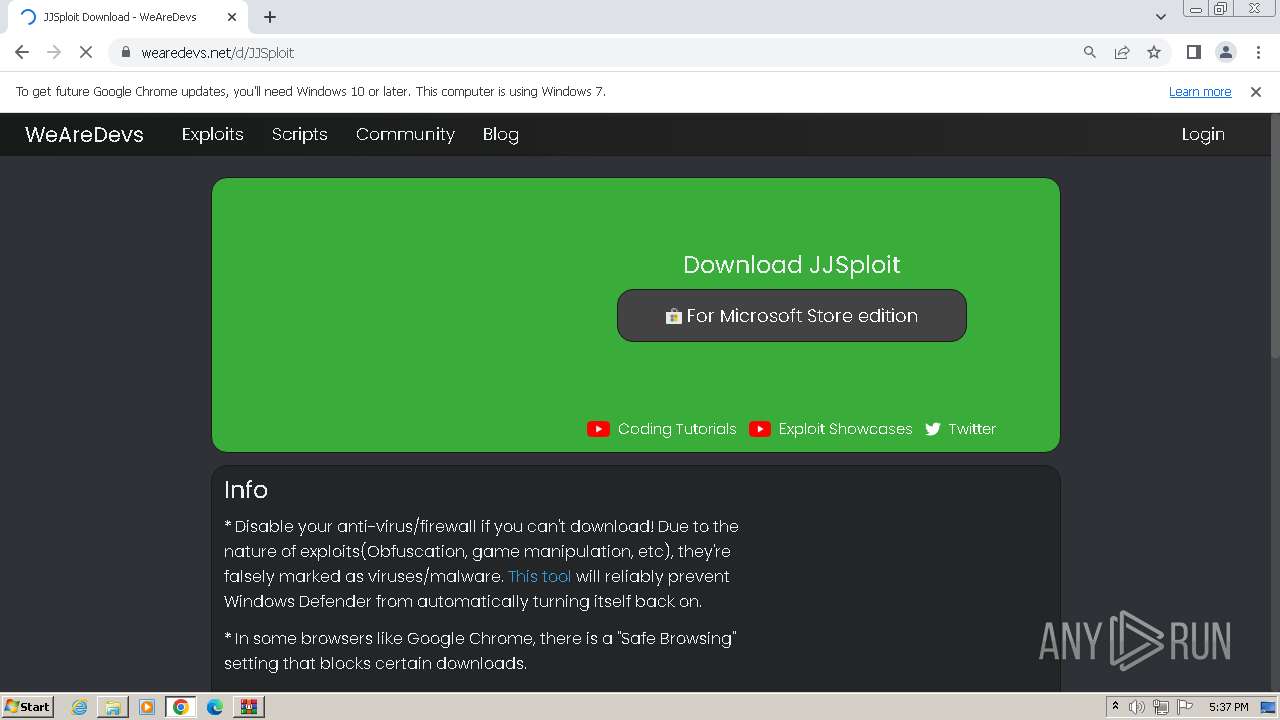Open the volume speaker tray icon
The image size is (1280, 720).
[1137, 707]
